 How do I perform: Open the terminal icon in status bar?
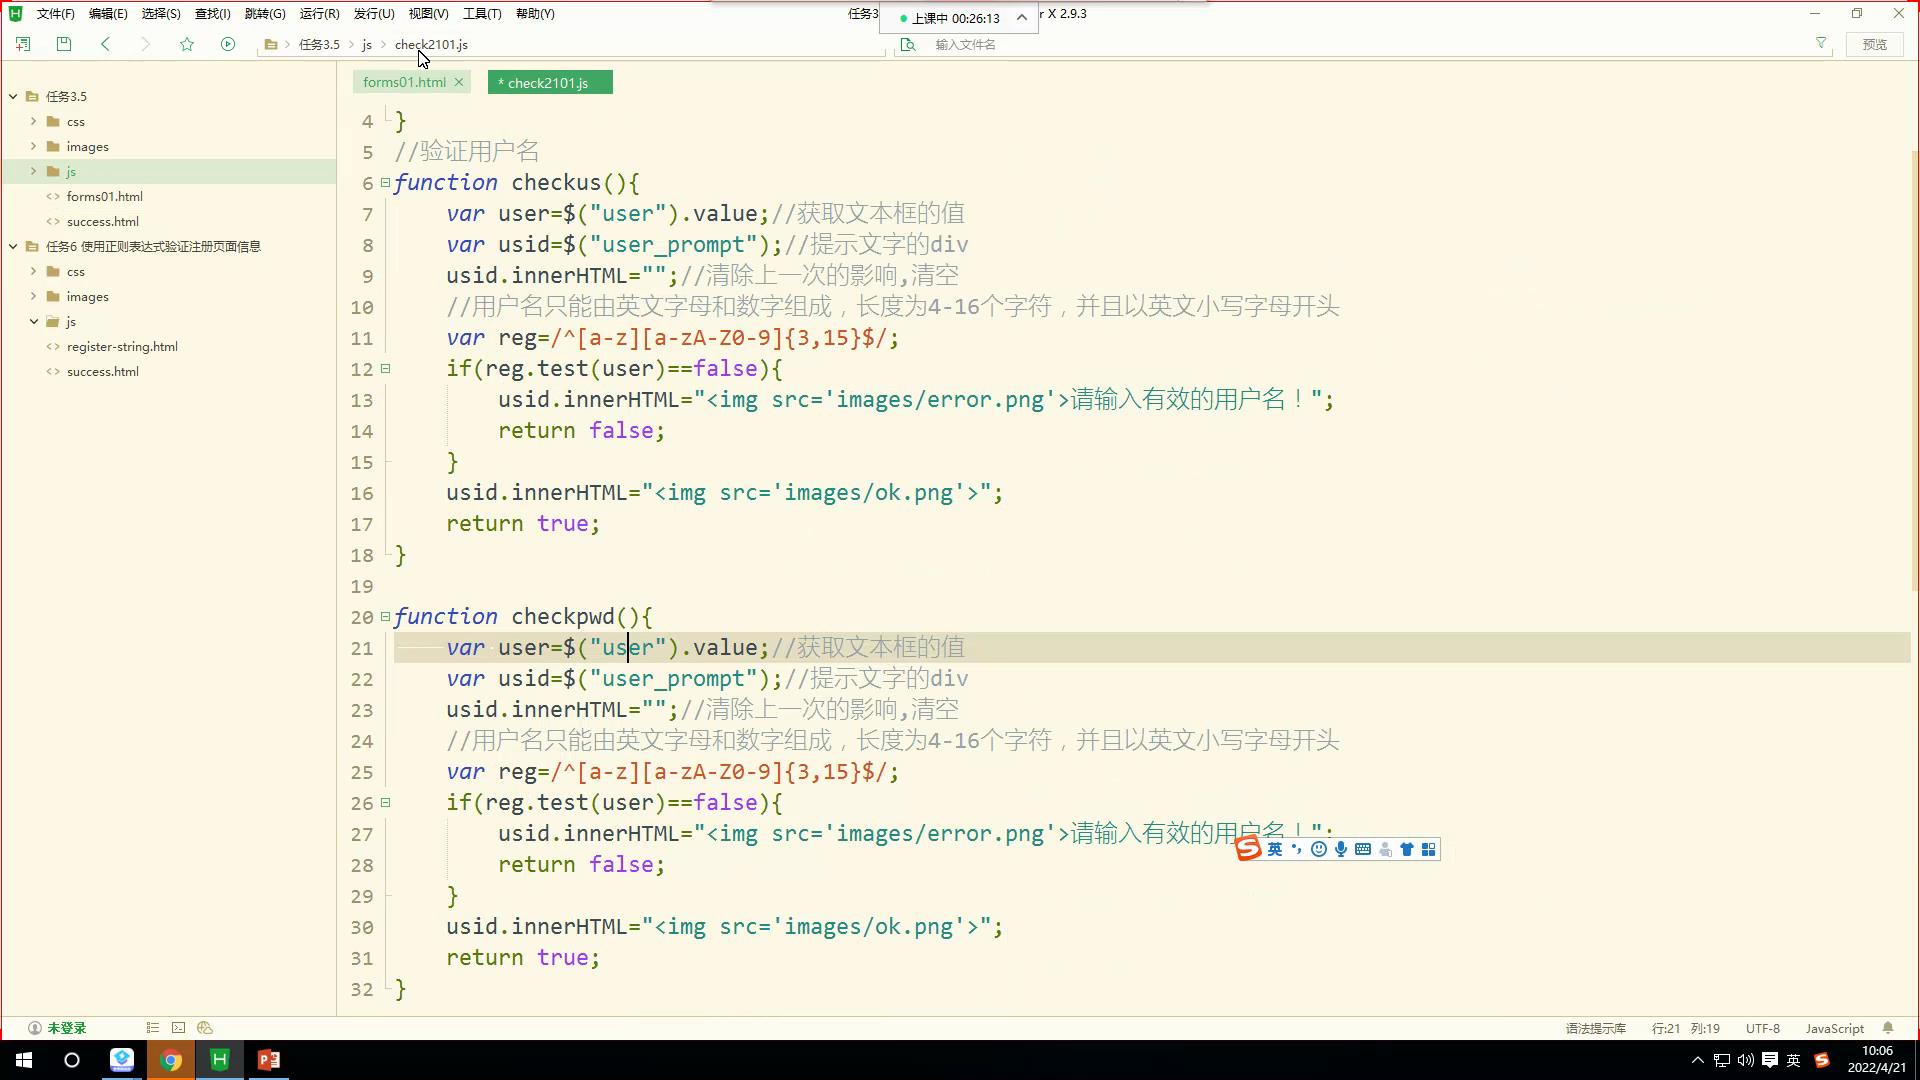tap(178, 1028)
